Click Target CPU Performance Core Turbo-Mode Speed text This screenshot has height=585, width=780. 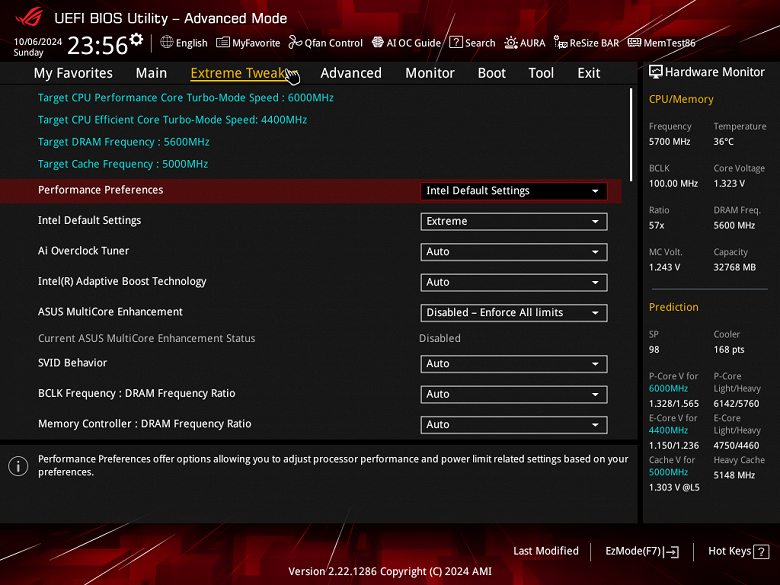pos(186,98)
